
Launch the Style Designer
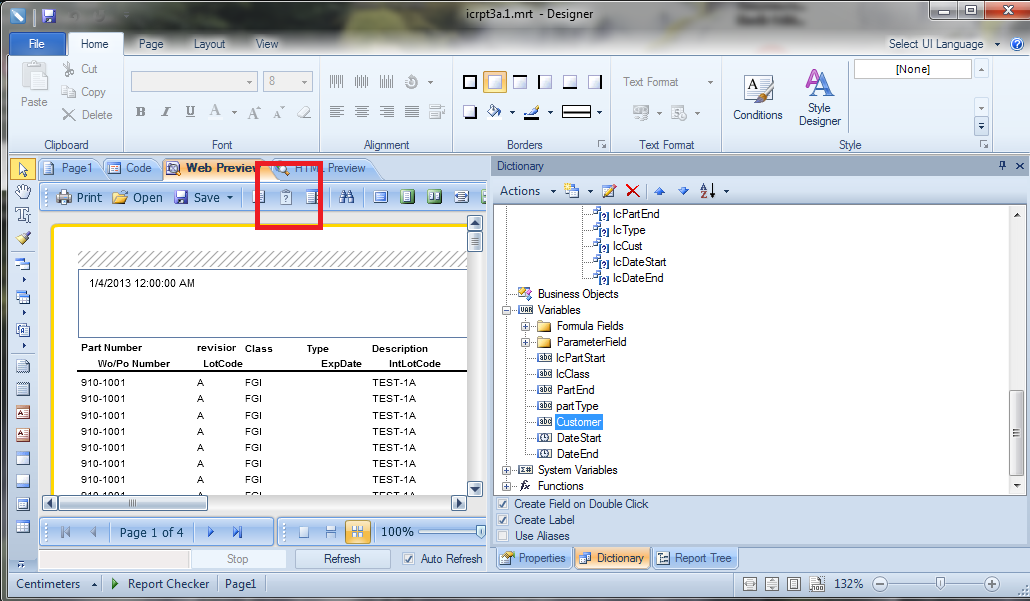(x=819, y=97)
